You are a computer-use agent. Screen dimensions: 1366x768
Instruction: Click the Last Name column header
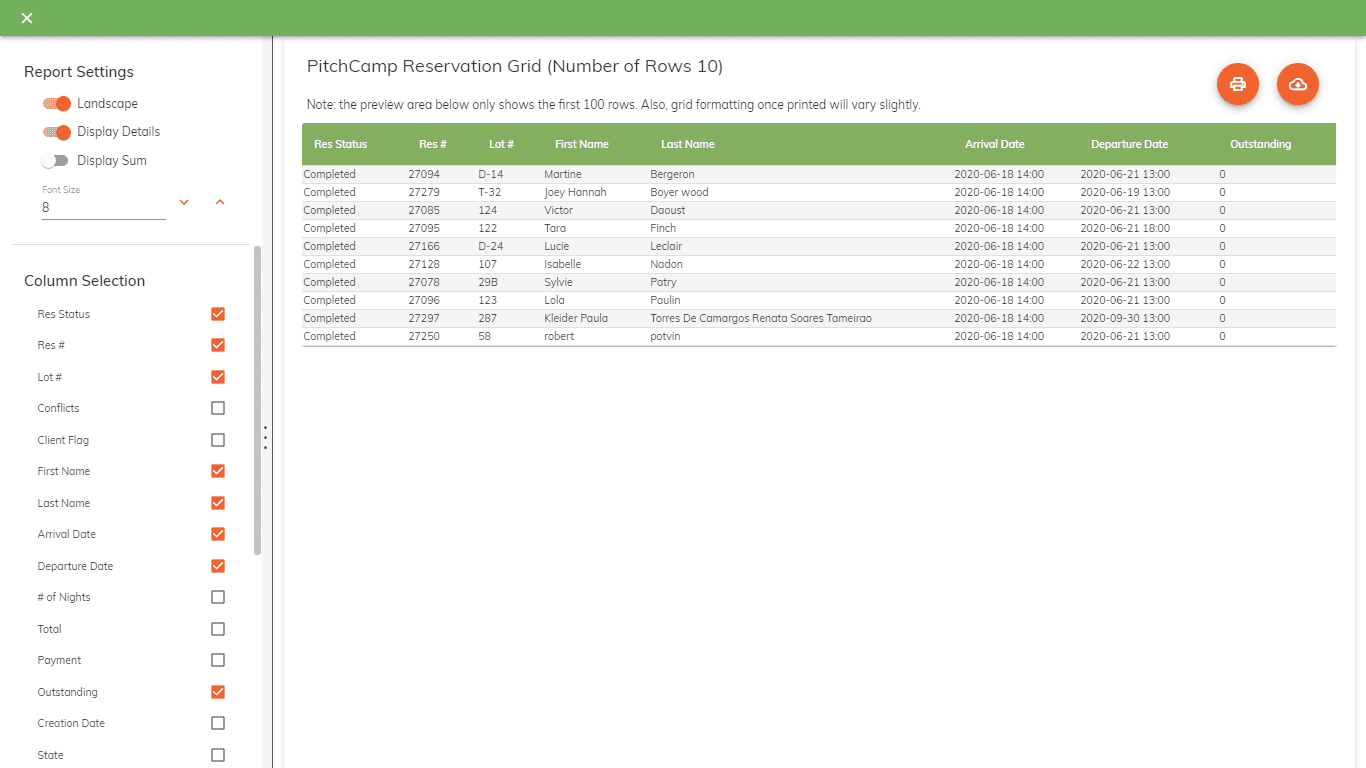tap(688, 144)
